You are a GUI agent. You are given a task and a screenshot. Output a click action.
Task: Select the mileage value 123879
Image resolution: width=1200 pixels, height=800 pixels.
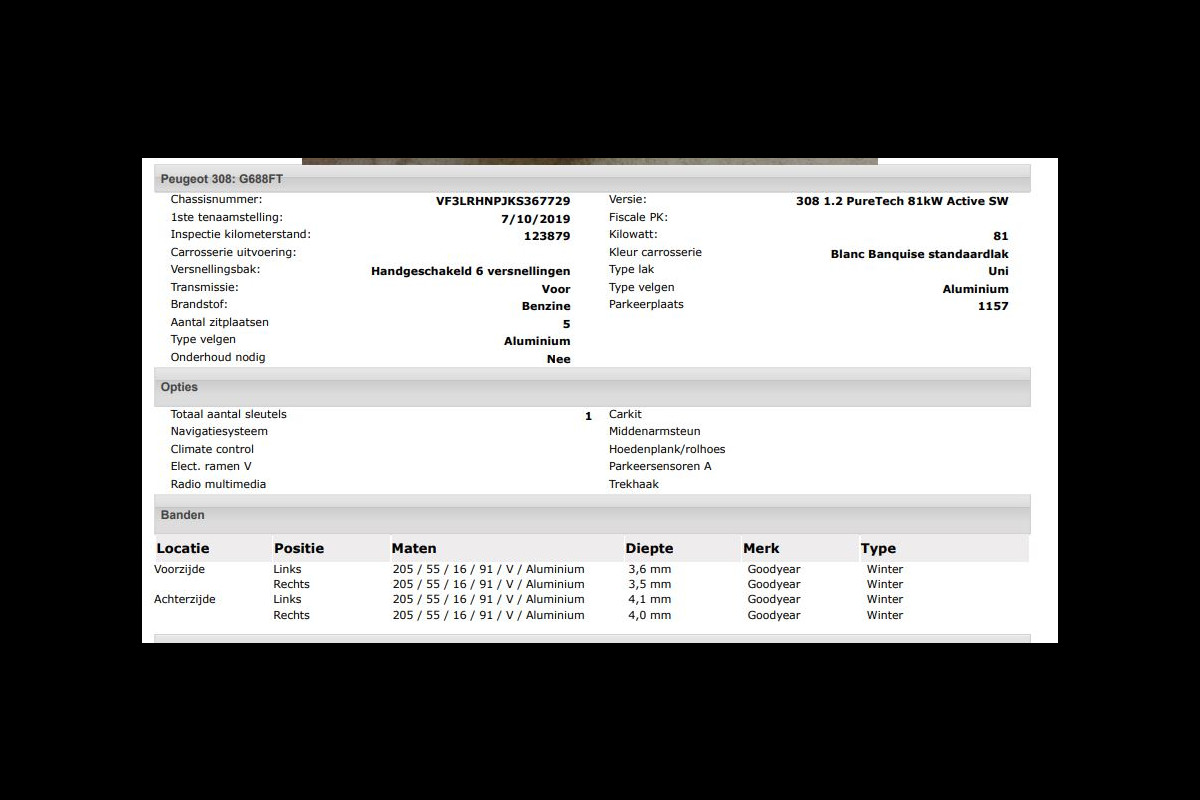point(546,236)
